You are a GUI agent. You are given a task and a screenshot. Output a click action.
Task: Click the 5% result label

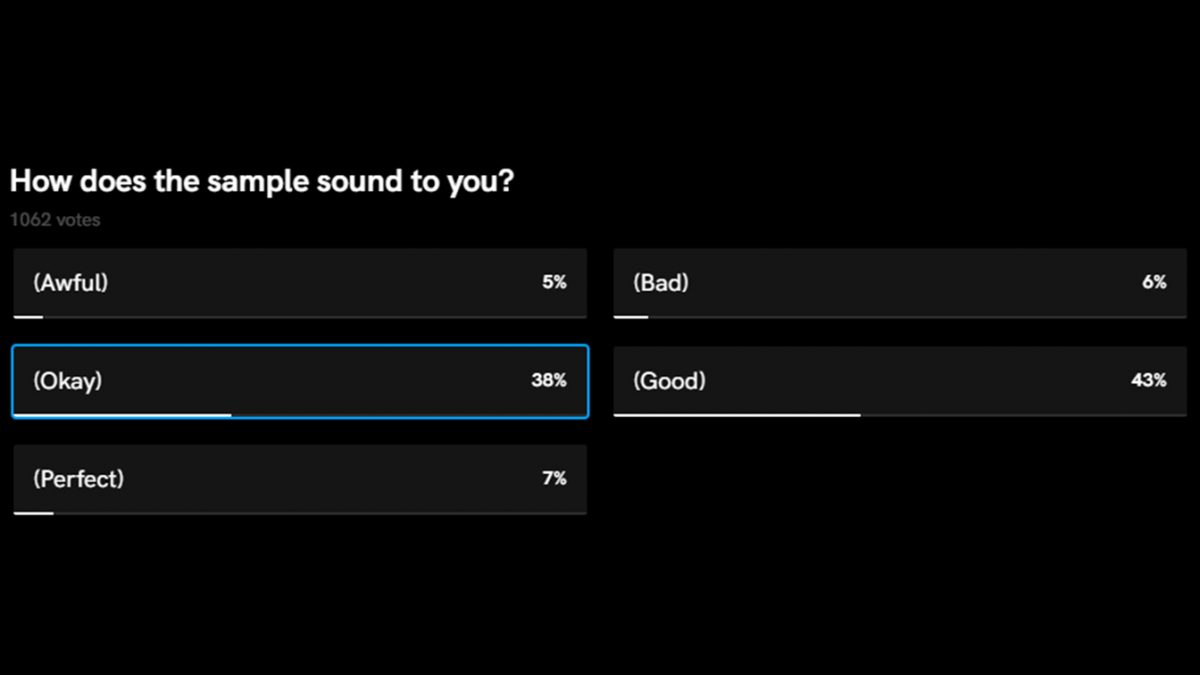click(x=553, y=283)
